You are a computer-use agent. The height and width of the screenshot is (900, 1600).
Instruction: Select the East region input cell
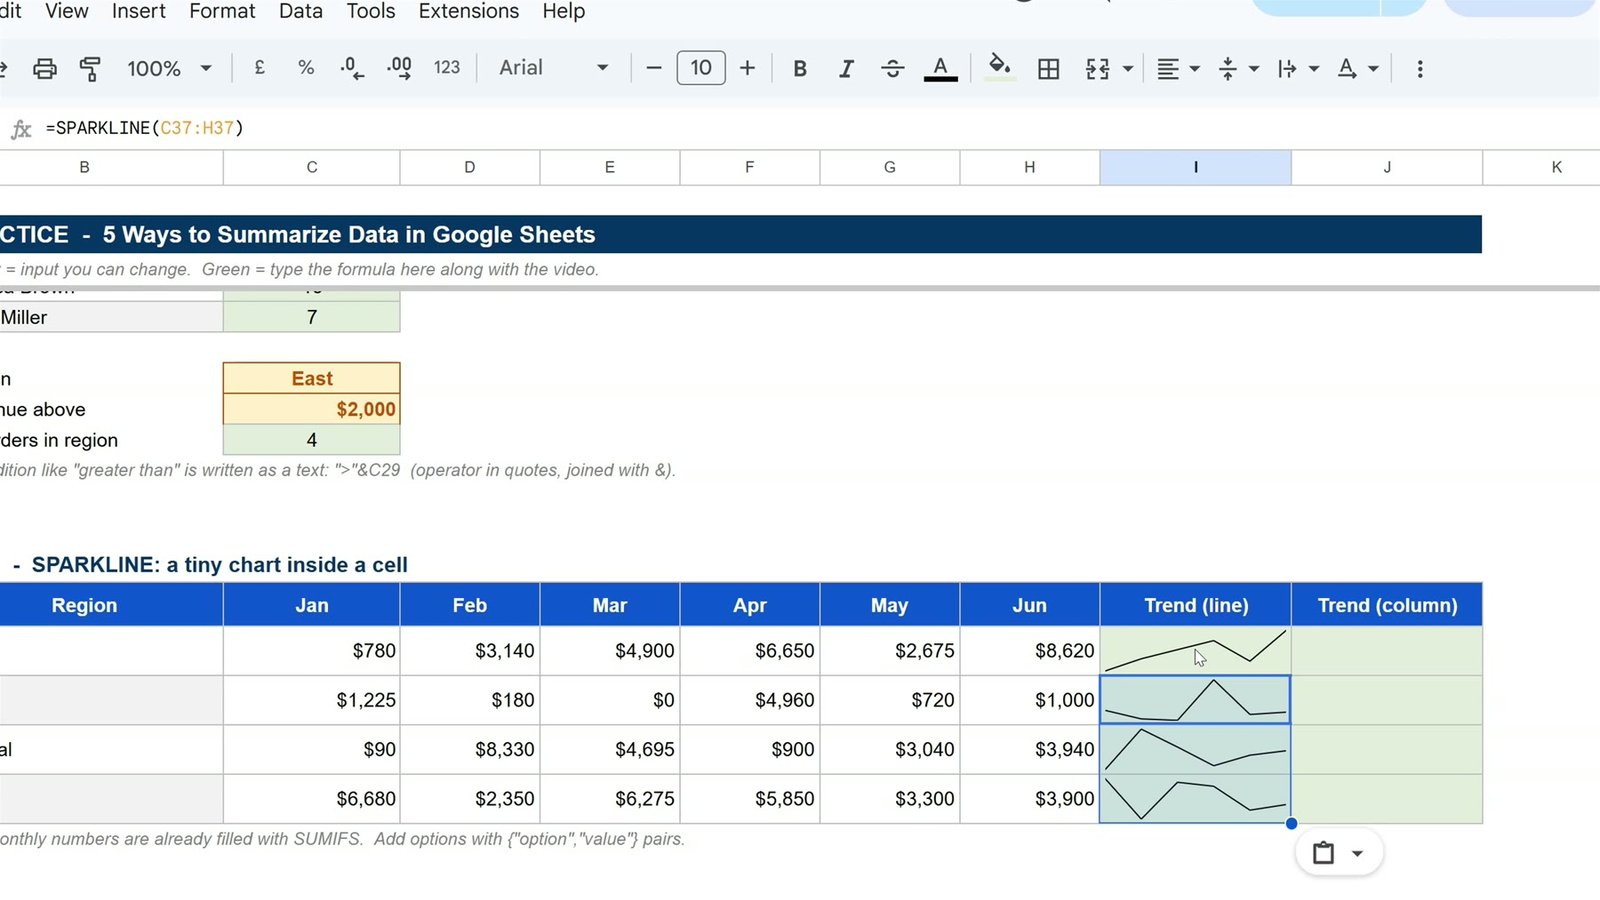tap(312, 378)
